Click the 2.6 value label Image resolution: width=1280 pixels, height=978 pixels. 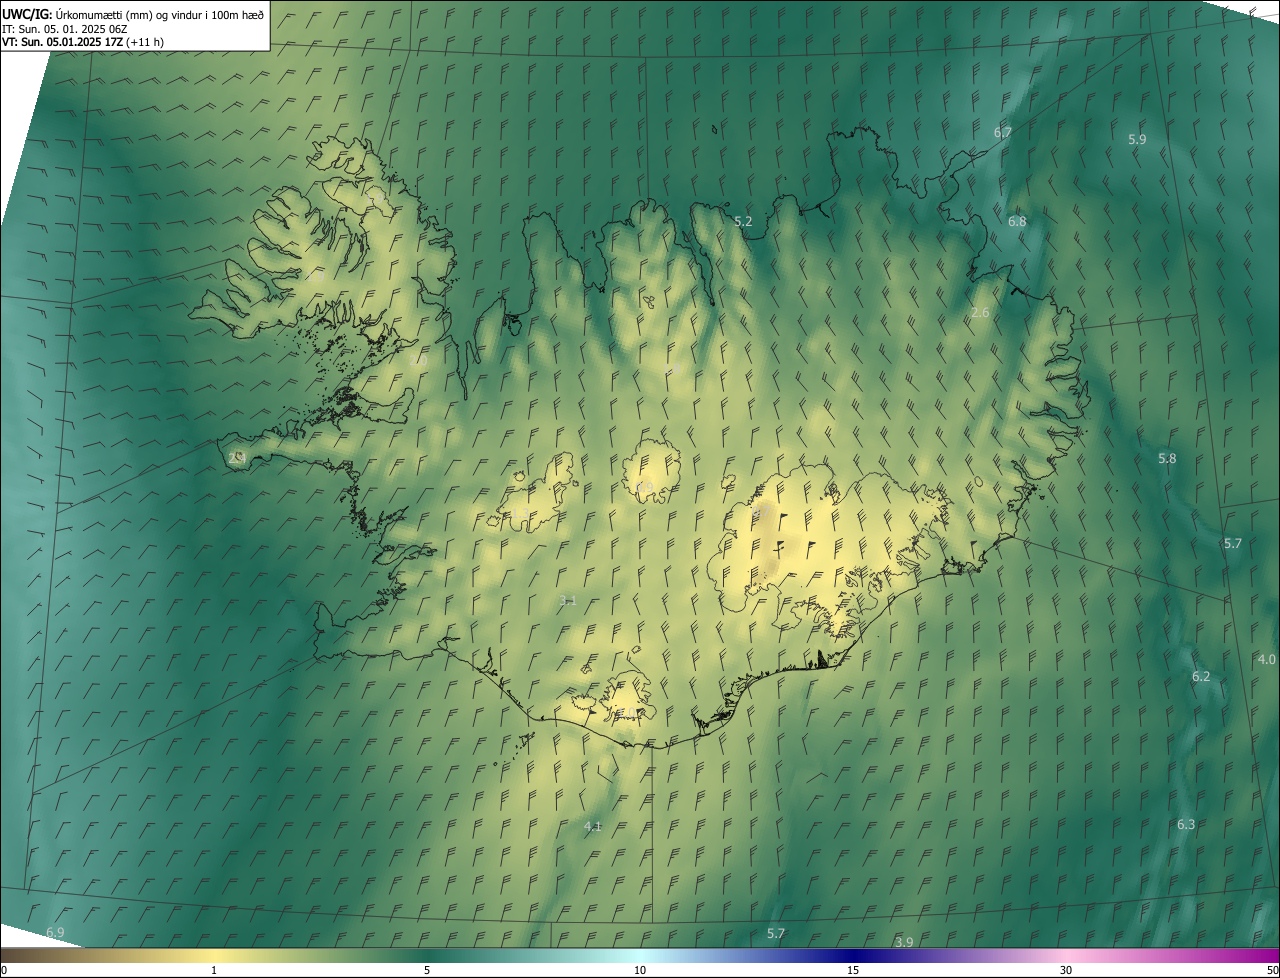pyautogui.click(x=980, y=313)
